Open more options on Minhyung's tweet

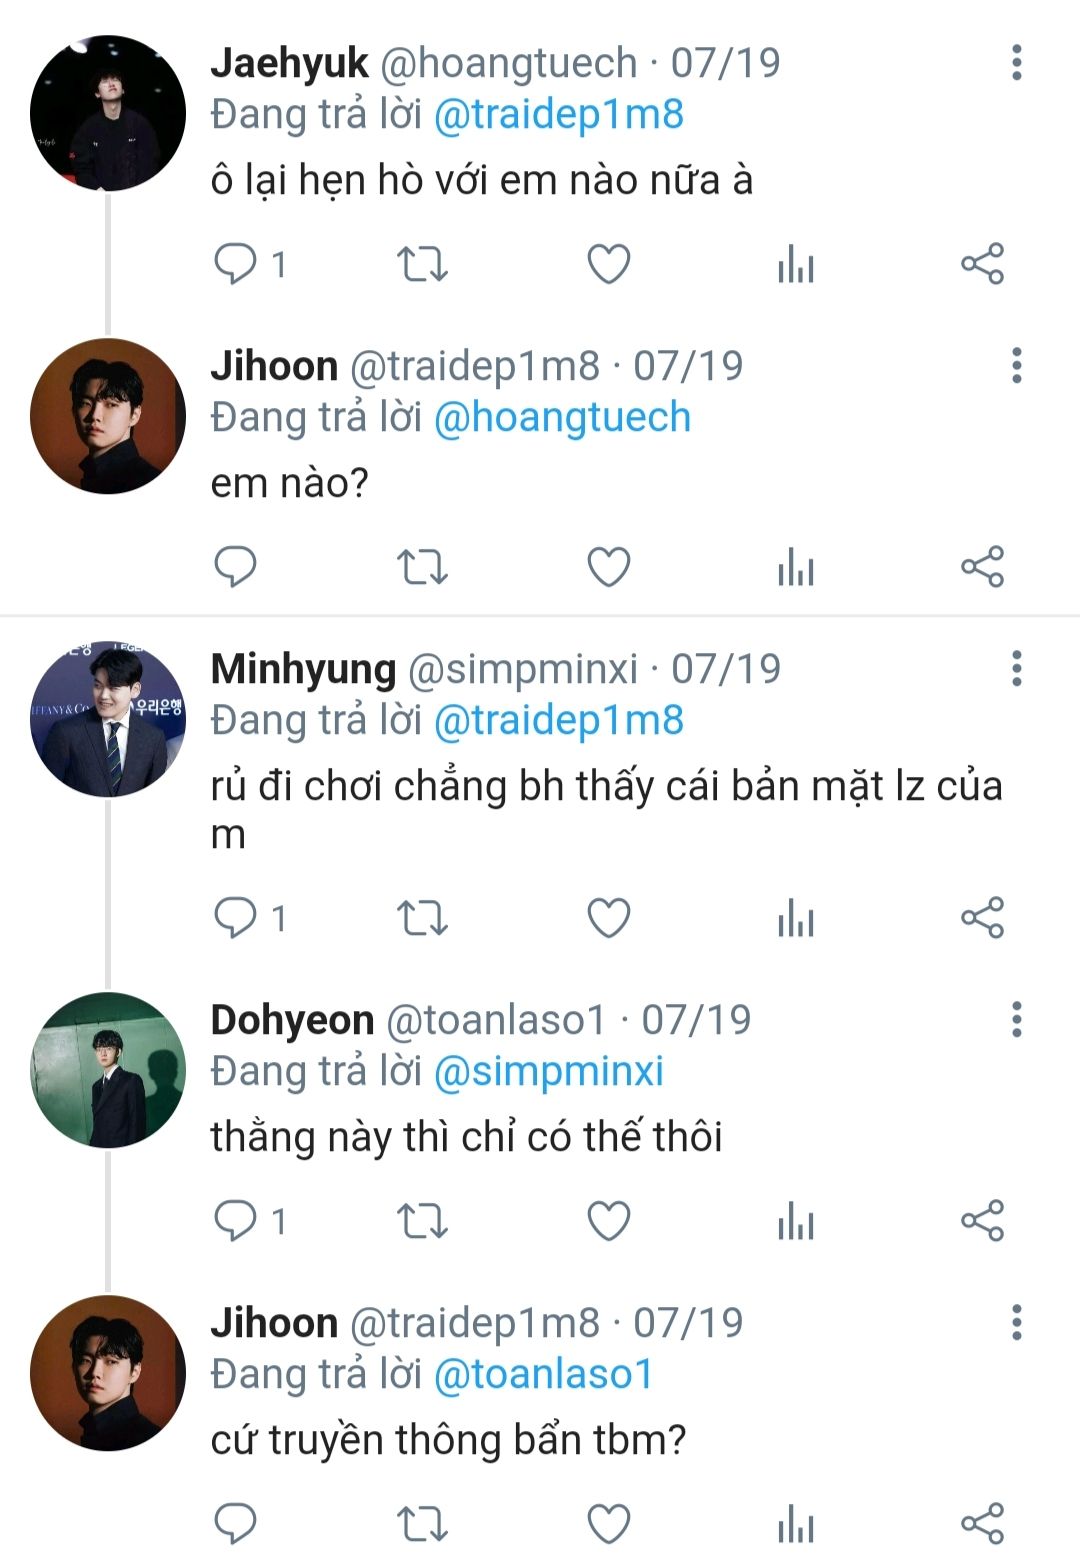(1017, 669)
